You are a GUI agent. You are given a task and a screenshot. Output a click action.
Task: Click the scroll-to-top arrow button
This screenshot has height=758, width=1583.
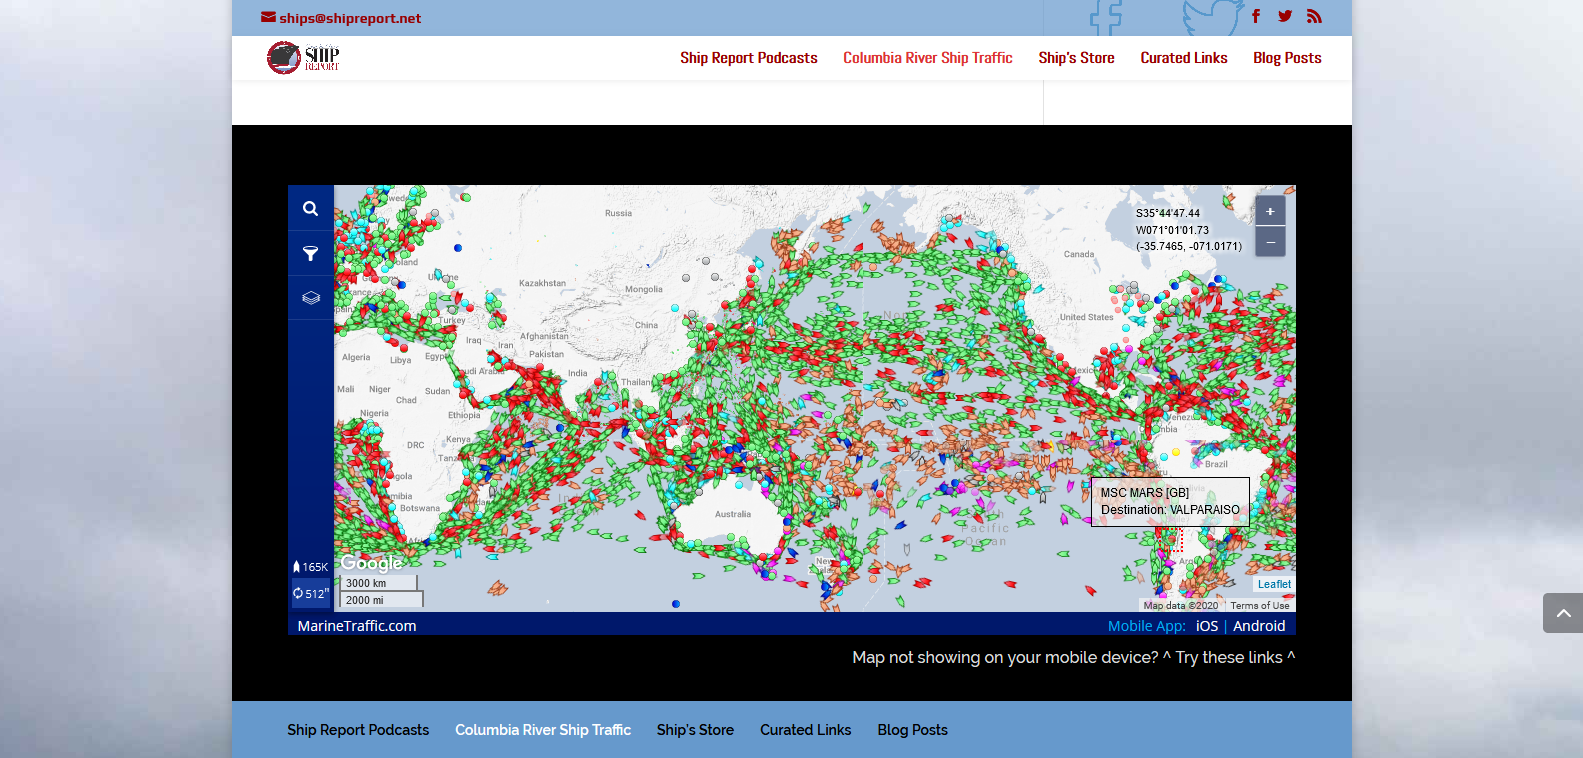tap(1562, 613)
